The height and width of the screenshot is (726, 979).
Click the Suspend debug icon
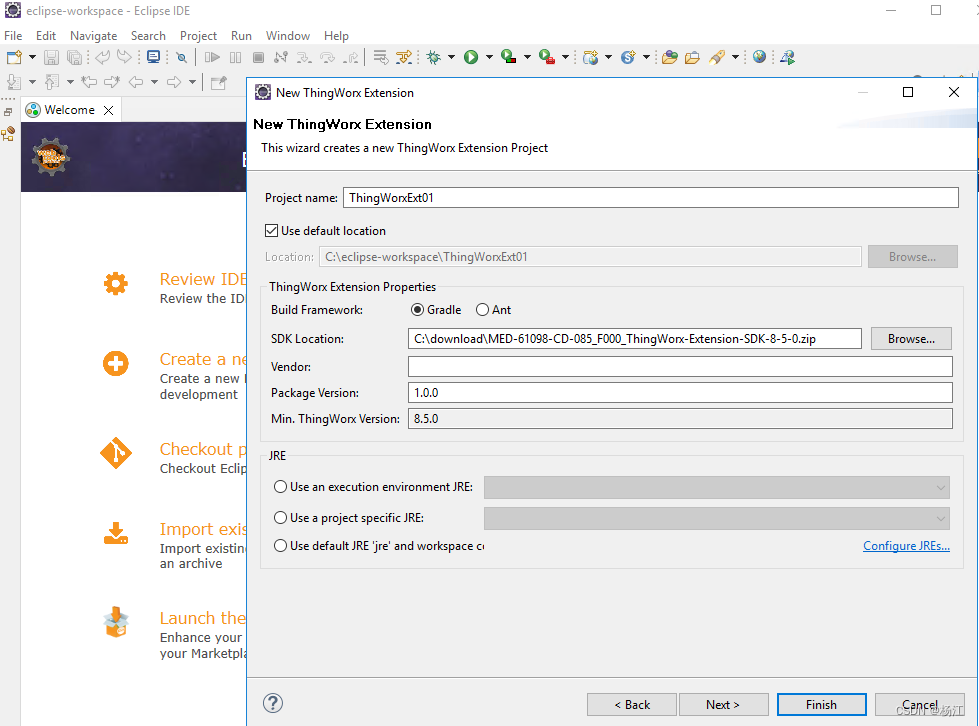pyautogui.click(x=235, y=57)
